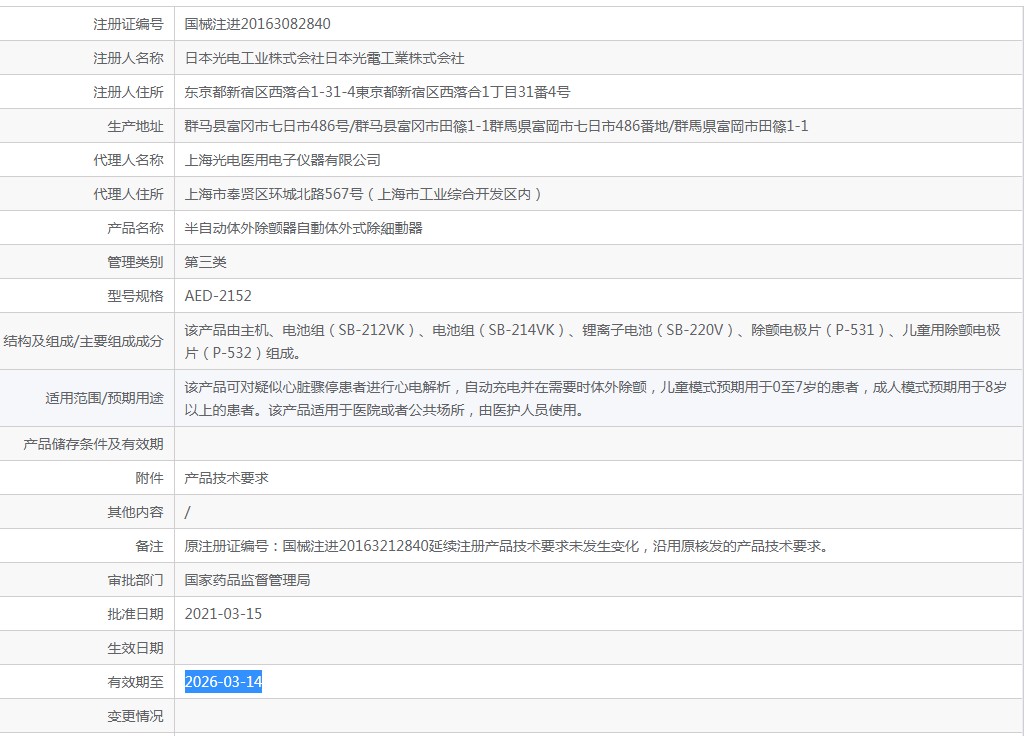Click the slash value in 其他内容 row
This screenshot has width=1025, height=736.
pyautogui.click(x=188, y=512)
